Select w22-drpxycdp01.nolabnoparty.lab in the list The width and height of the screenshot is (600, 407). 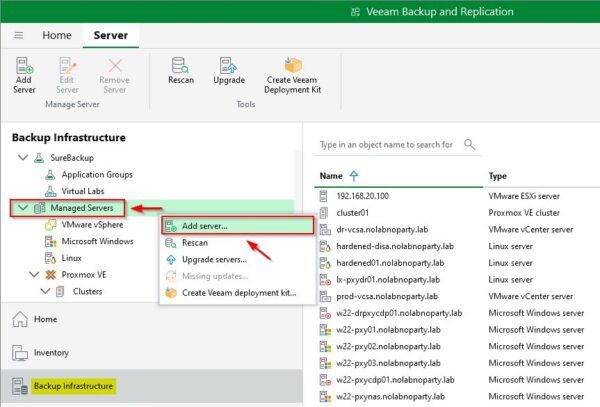pos(399,313)
